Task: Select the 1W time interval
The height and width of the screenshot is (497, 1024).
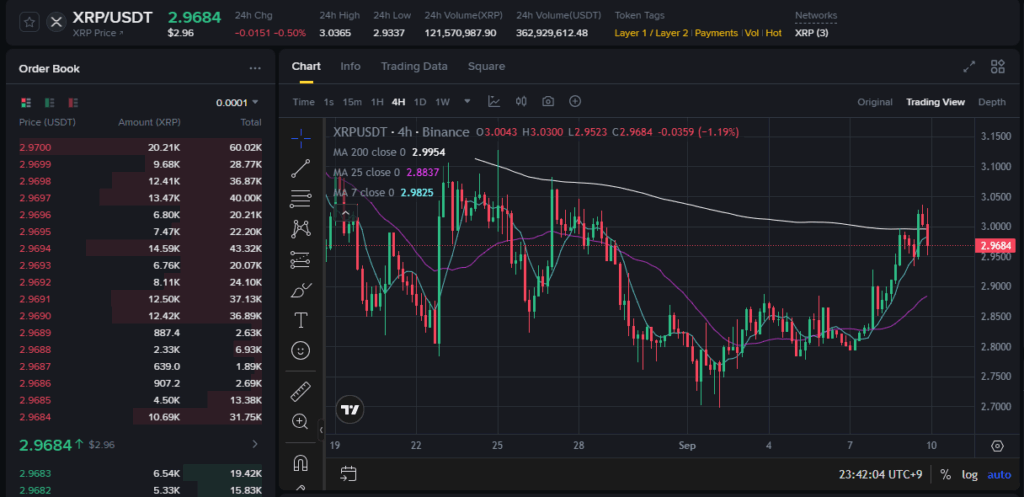Action: (442, 102)
